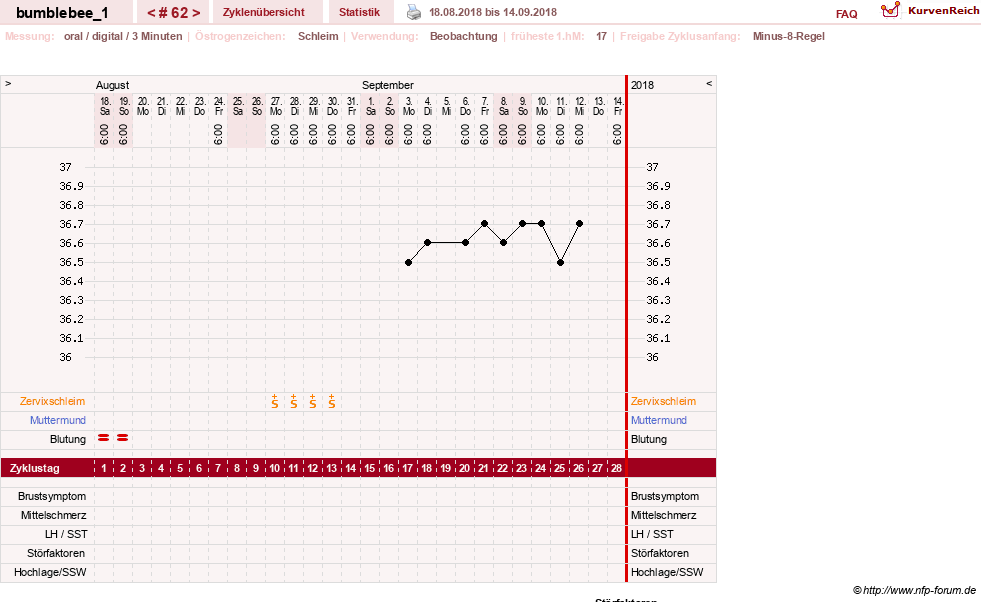Click the left LH / SST row label

tap(66, 534)
